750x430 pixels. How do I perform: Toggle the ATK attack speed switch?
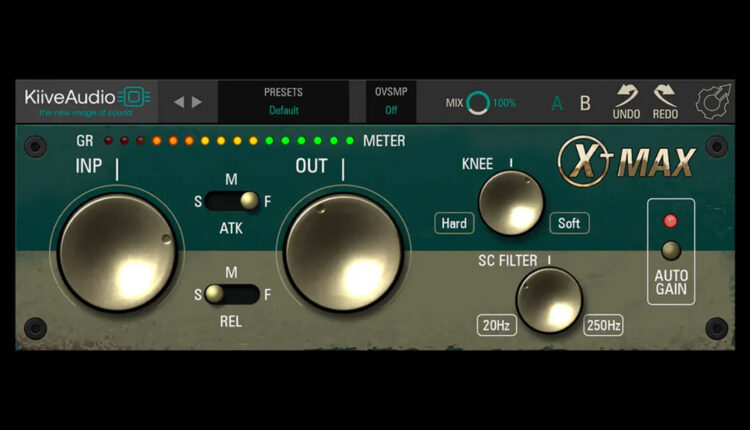pyautogui.click(x=231, y=201)
